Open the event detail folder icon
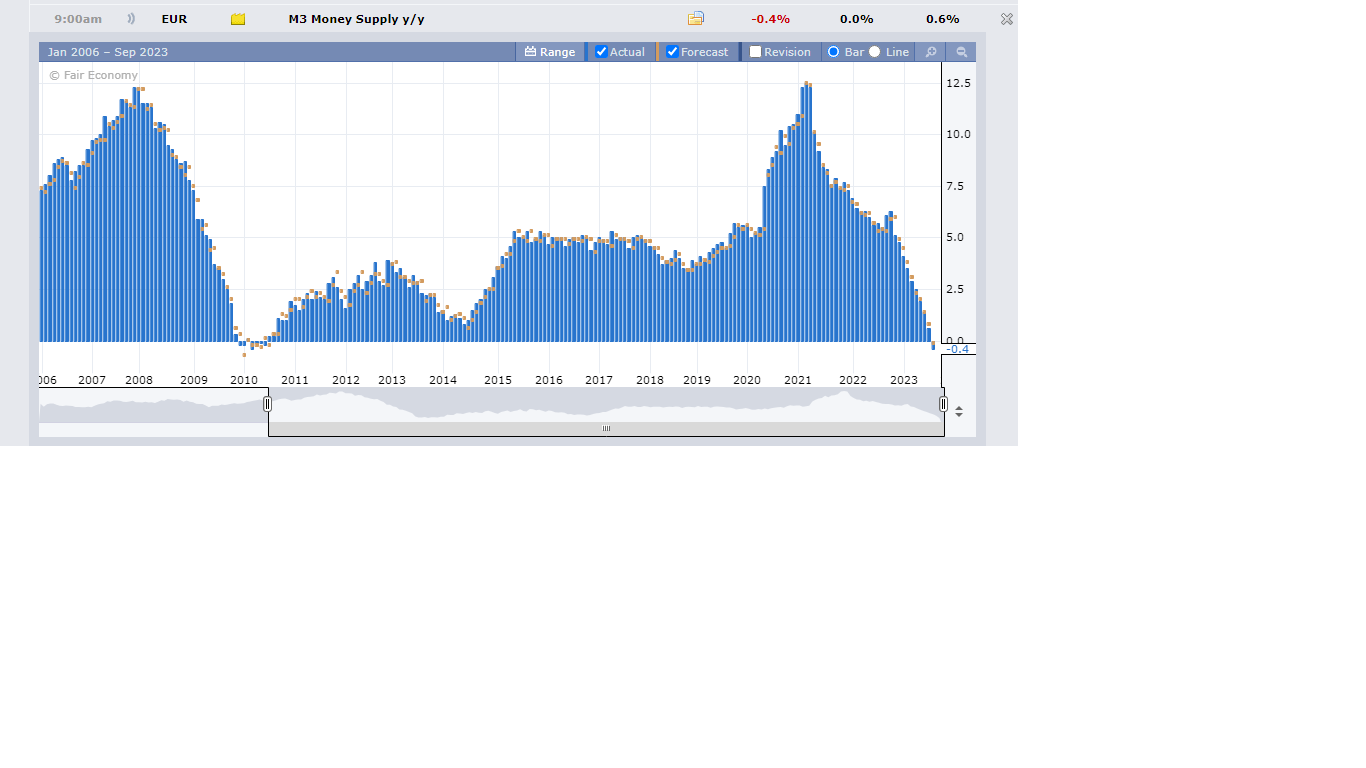Image resolution: width=1366 pixels, height=768 pixels. [x=696, y=18]
